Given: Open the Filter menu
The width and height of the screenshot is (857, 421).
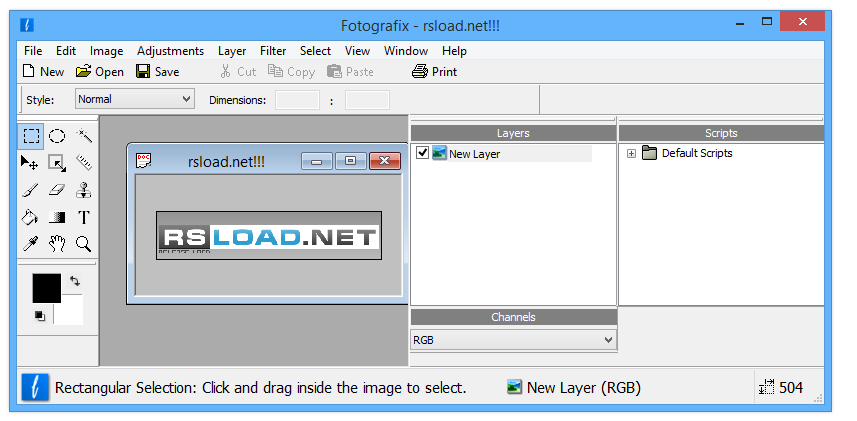Looking at the screenshot, I should (x=273, y=51).
